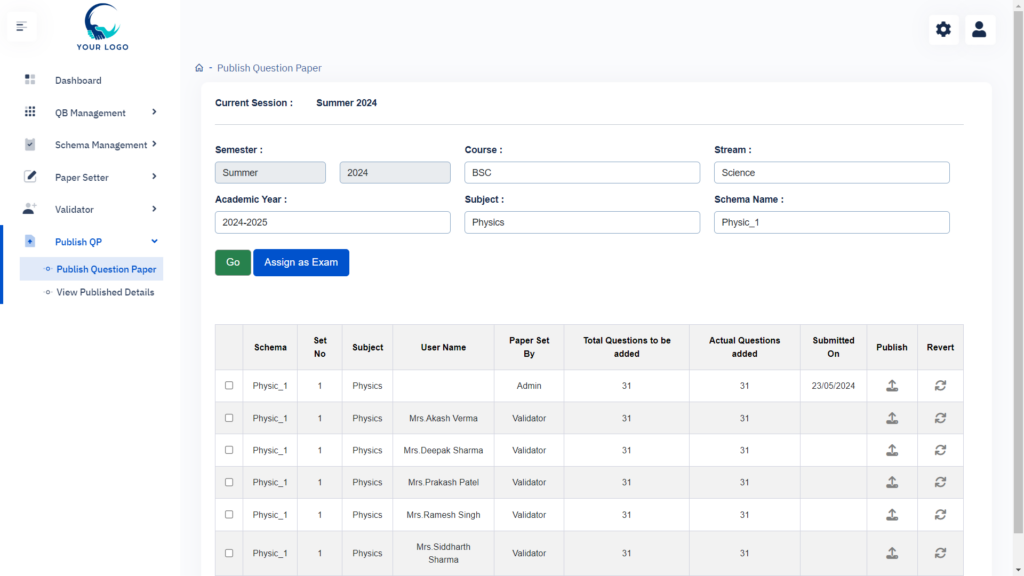The width and height of the screenshot is (1024, 576).
Task: Expand the Paper Setter chevron
Action: tap(154, 176)
